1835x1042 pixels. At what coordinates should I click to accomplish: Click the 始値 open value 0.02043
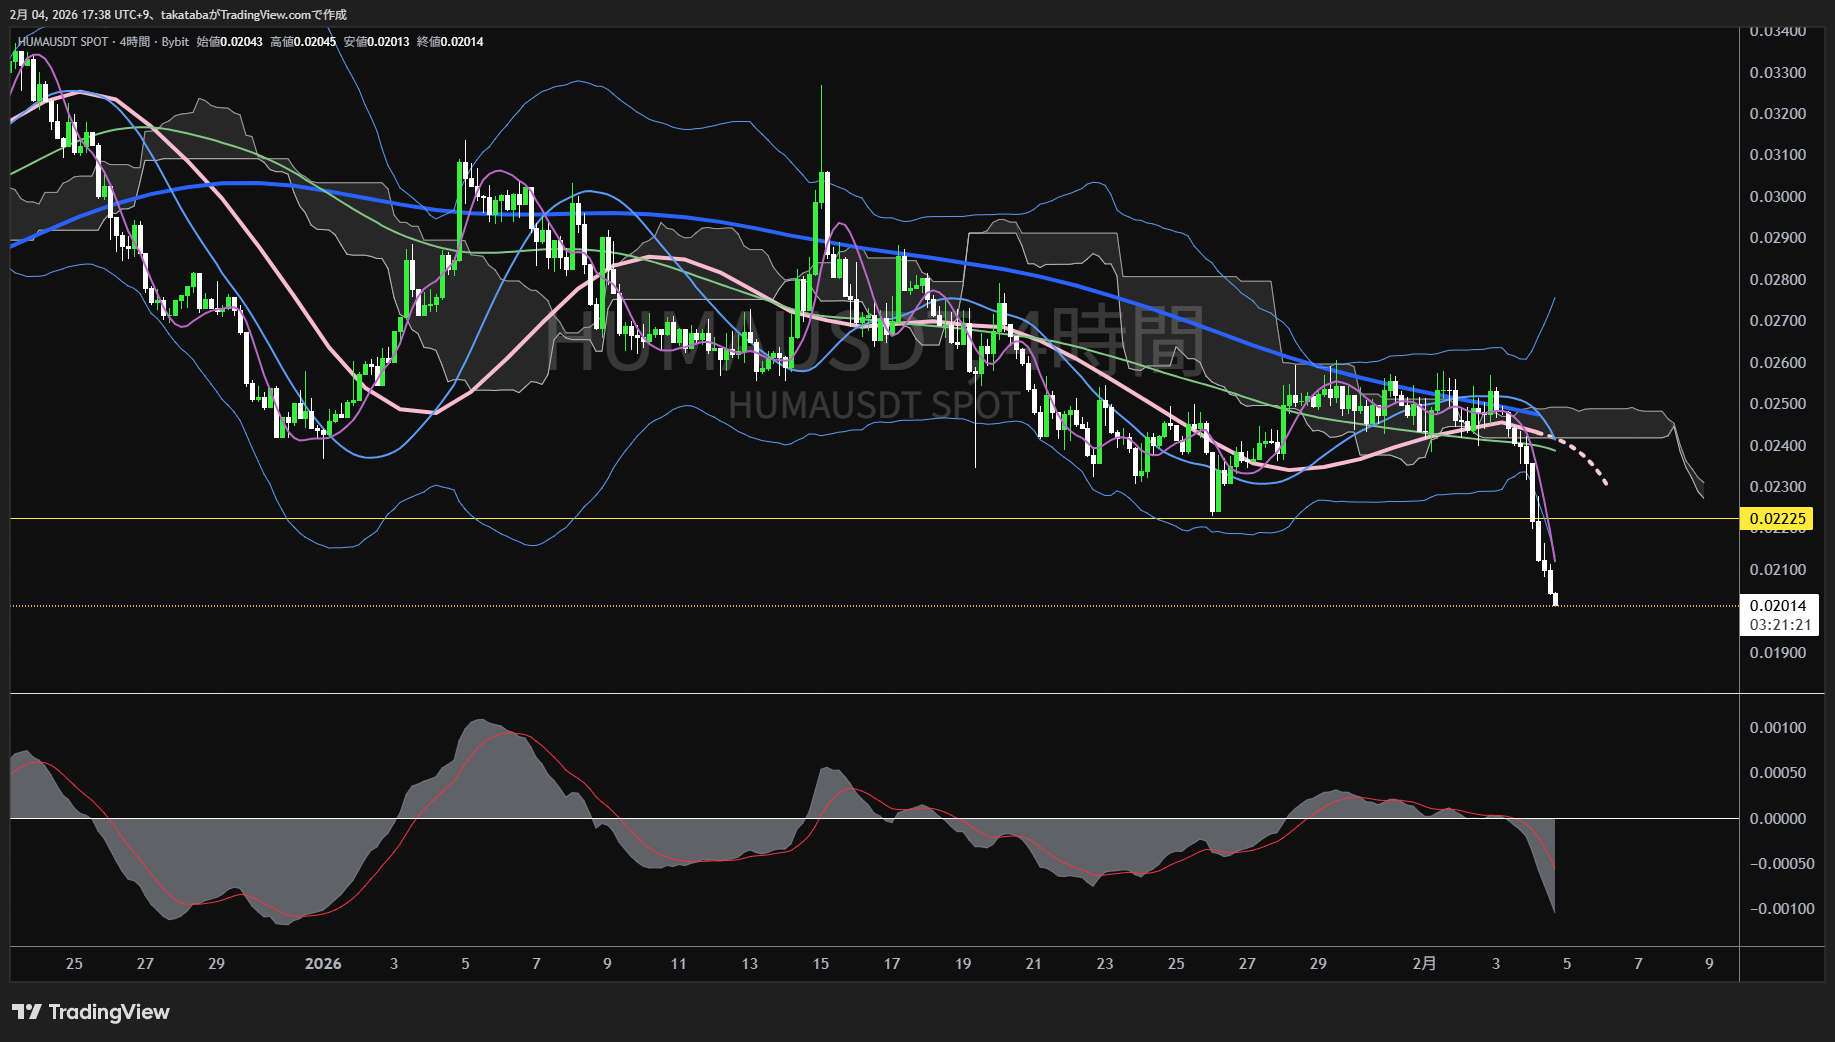(x=240, y=42)
